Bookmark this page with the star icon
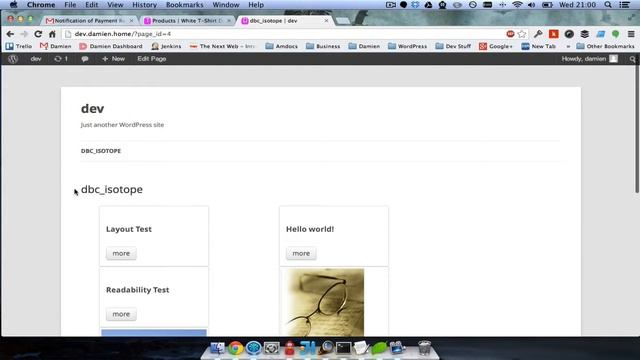This screenshot has height=360, width=640. pyautogui.click(x=522, y=34)
